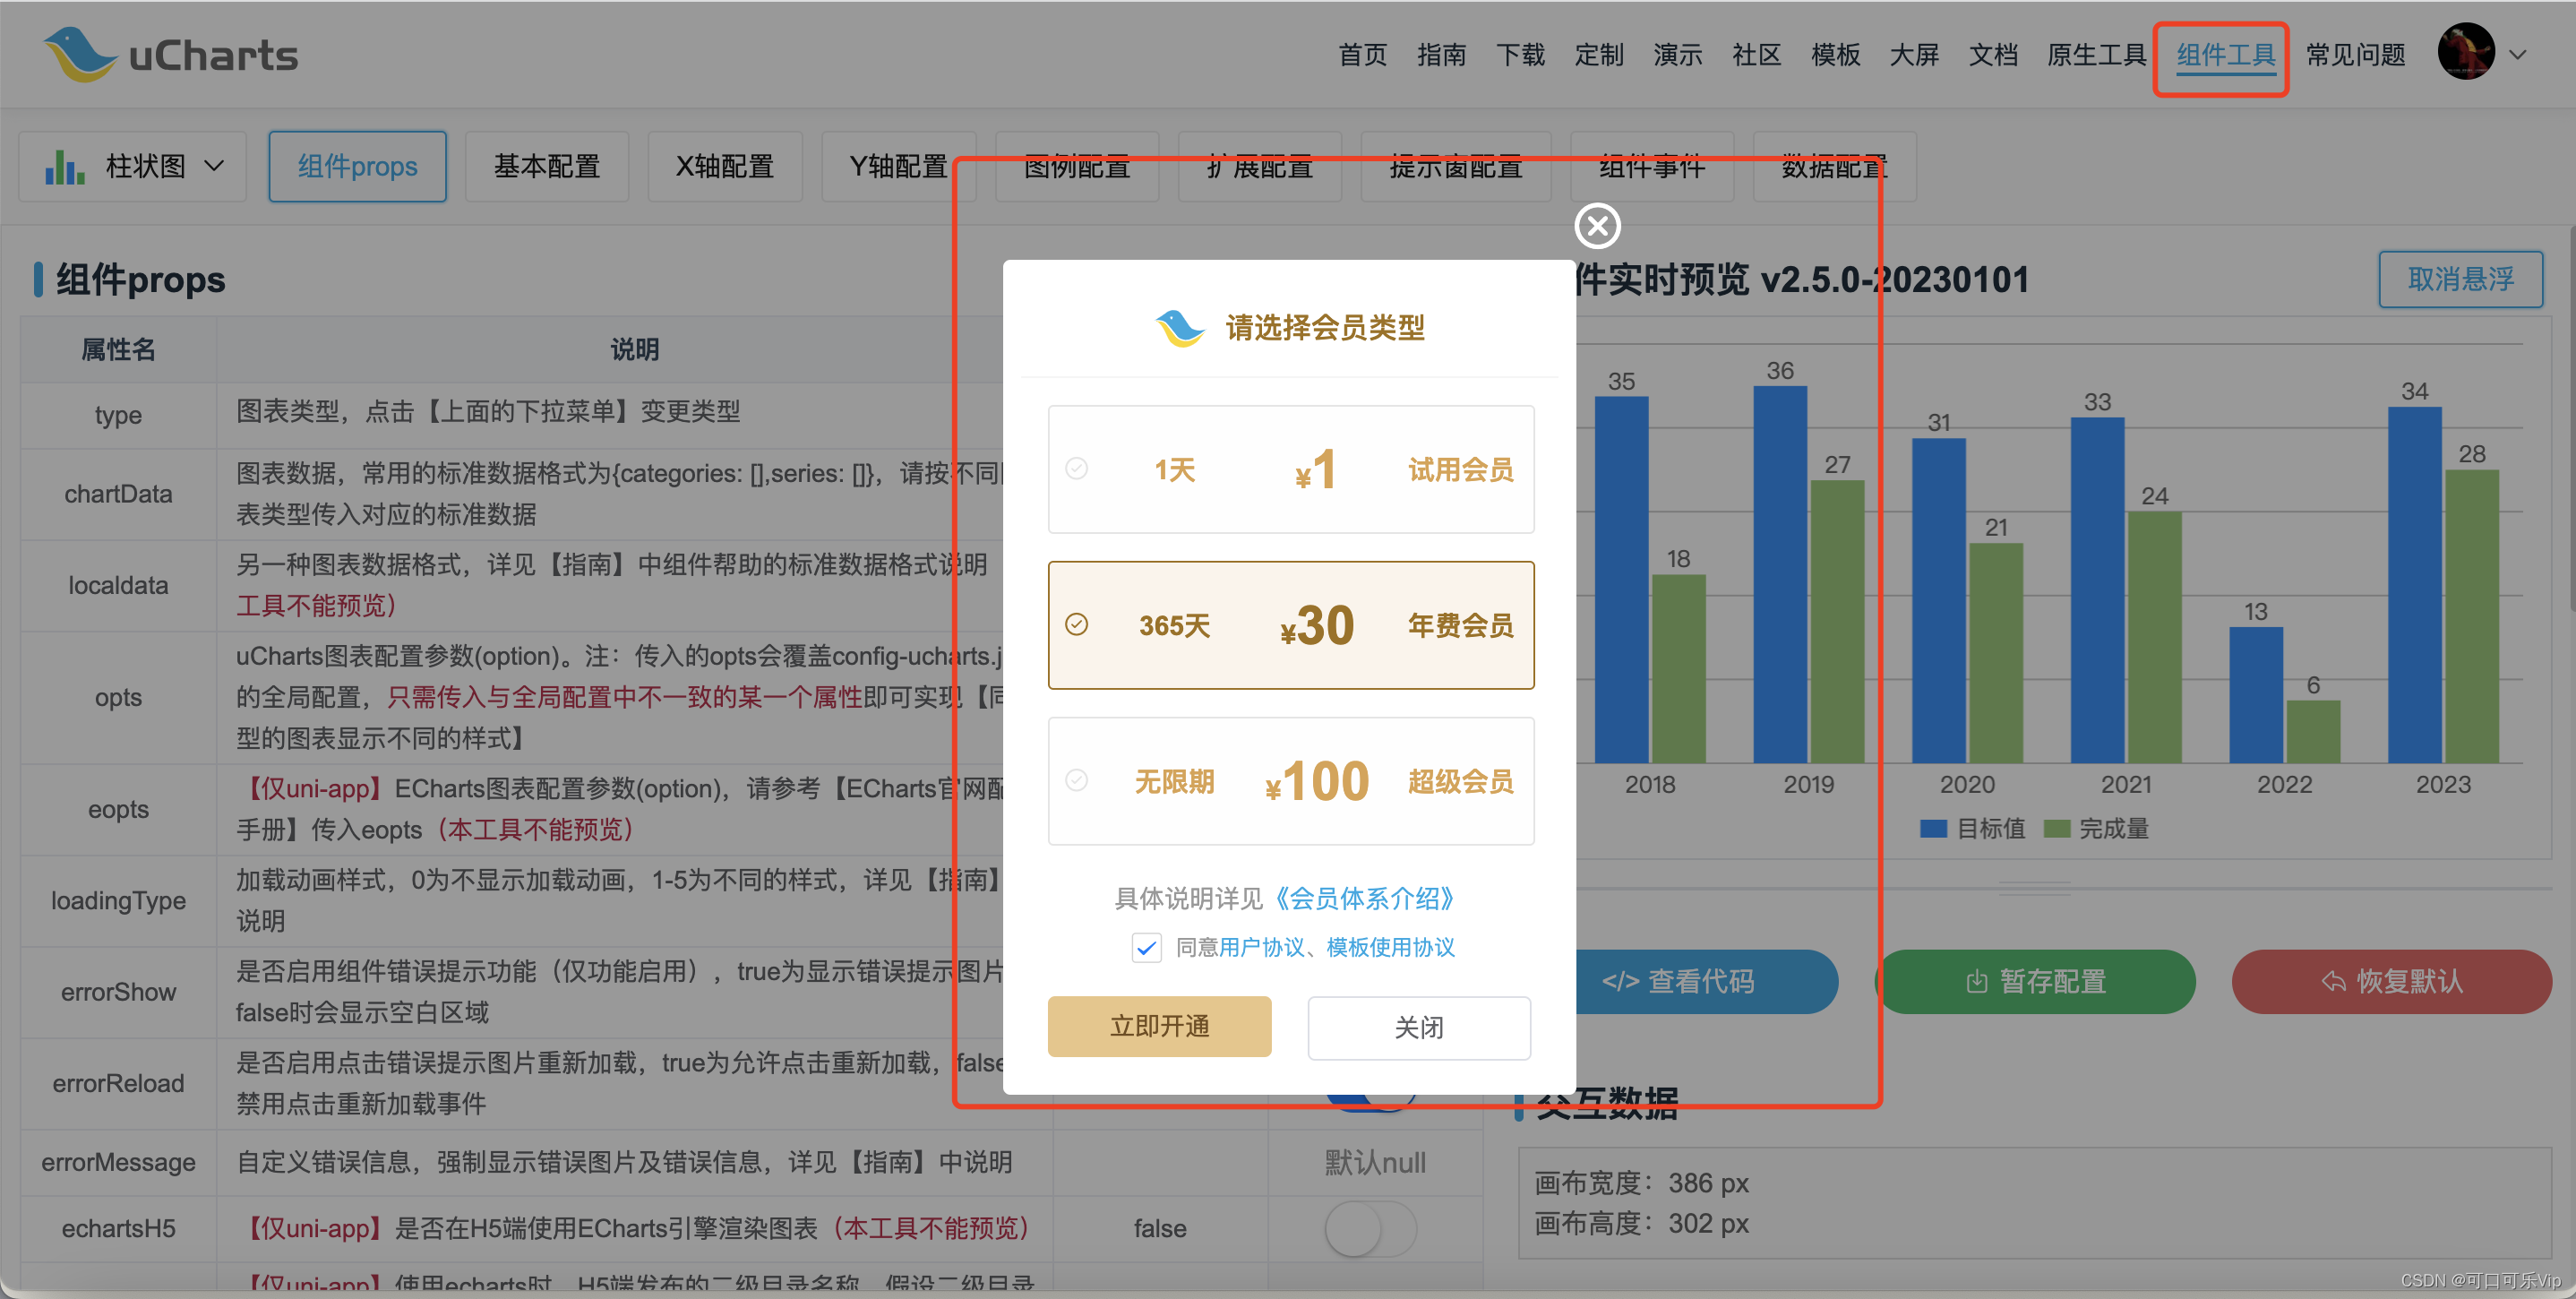The image size is (2576, 1299).
Task: Expand the avatar dropdown chevron
Action: point(2518,55)
